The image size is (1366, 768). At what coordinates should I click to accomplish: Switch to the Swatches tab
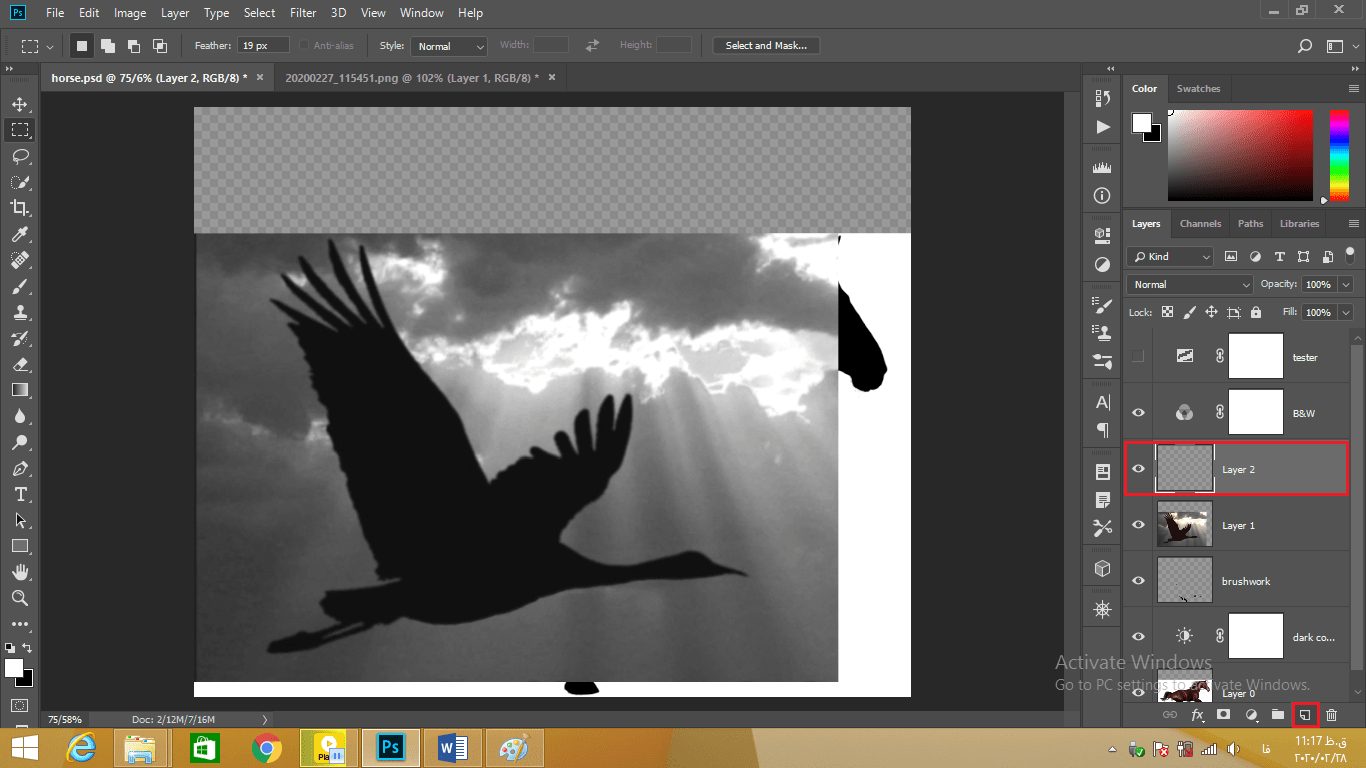[1198, 88]
